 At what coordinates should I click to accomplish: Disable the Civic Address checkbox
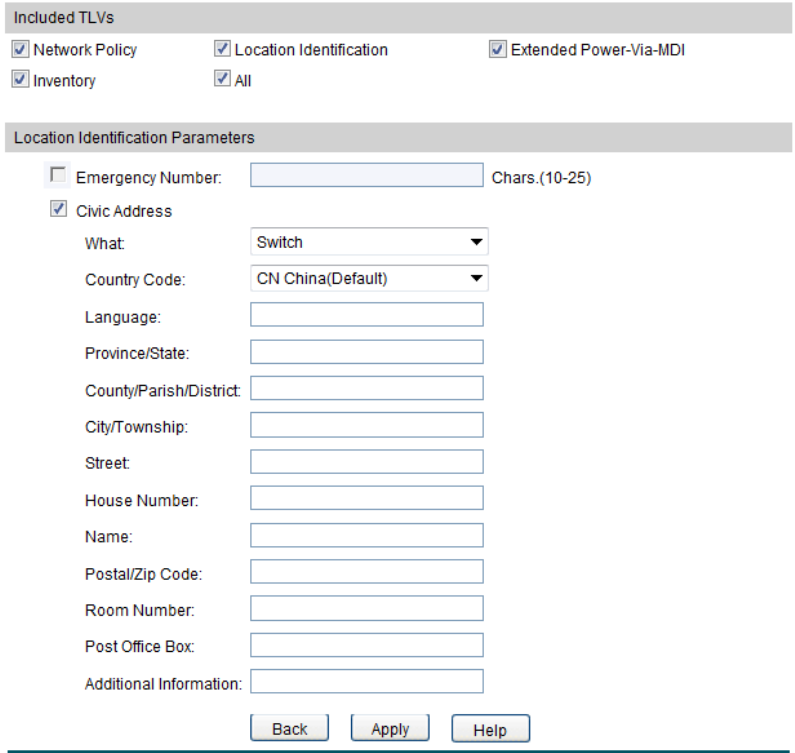coord(58,210)
